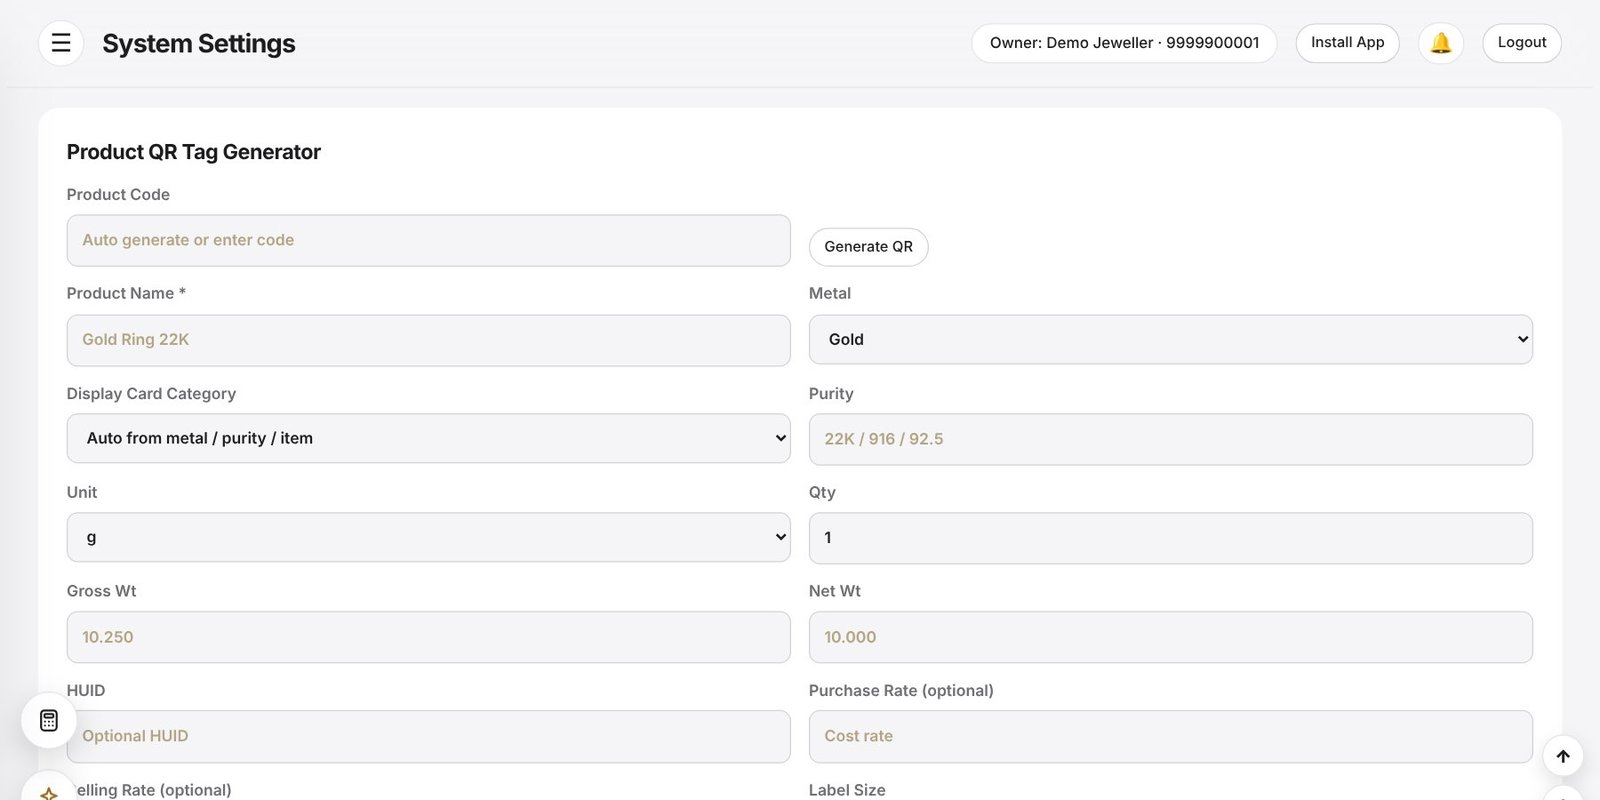The image size is (1600, 800).
Task: Click the Product QR Tag Generator heading
Action: pyautogui.click(x=194, y=152)
